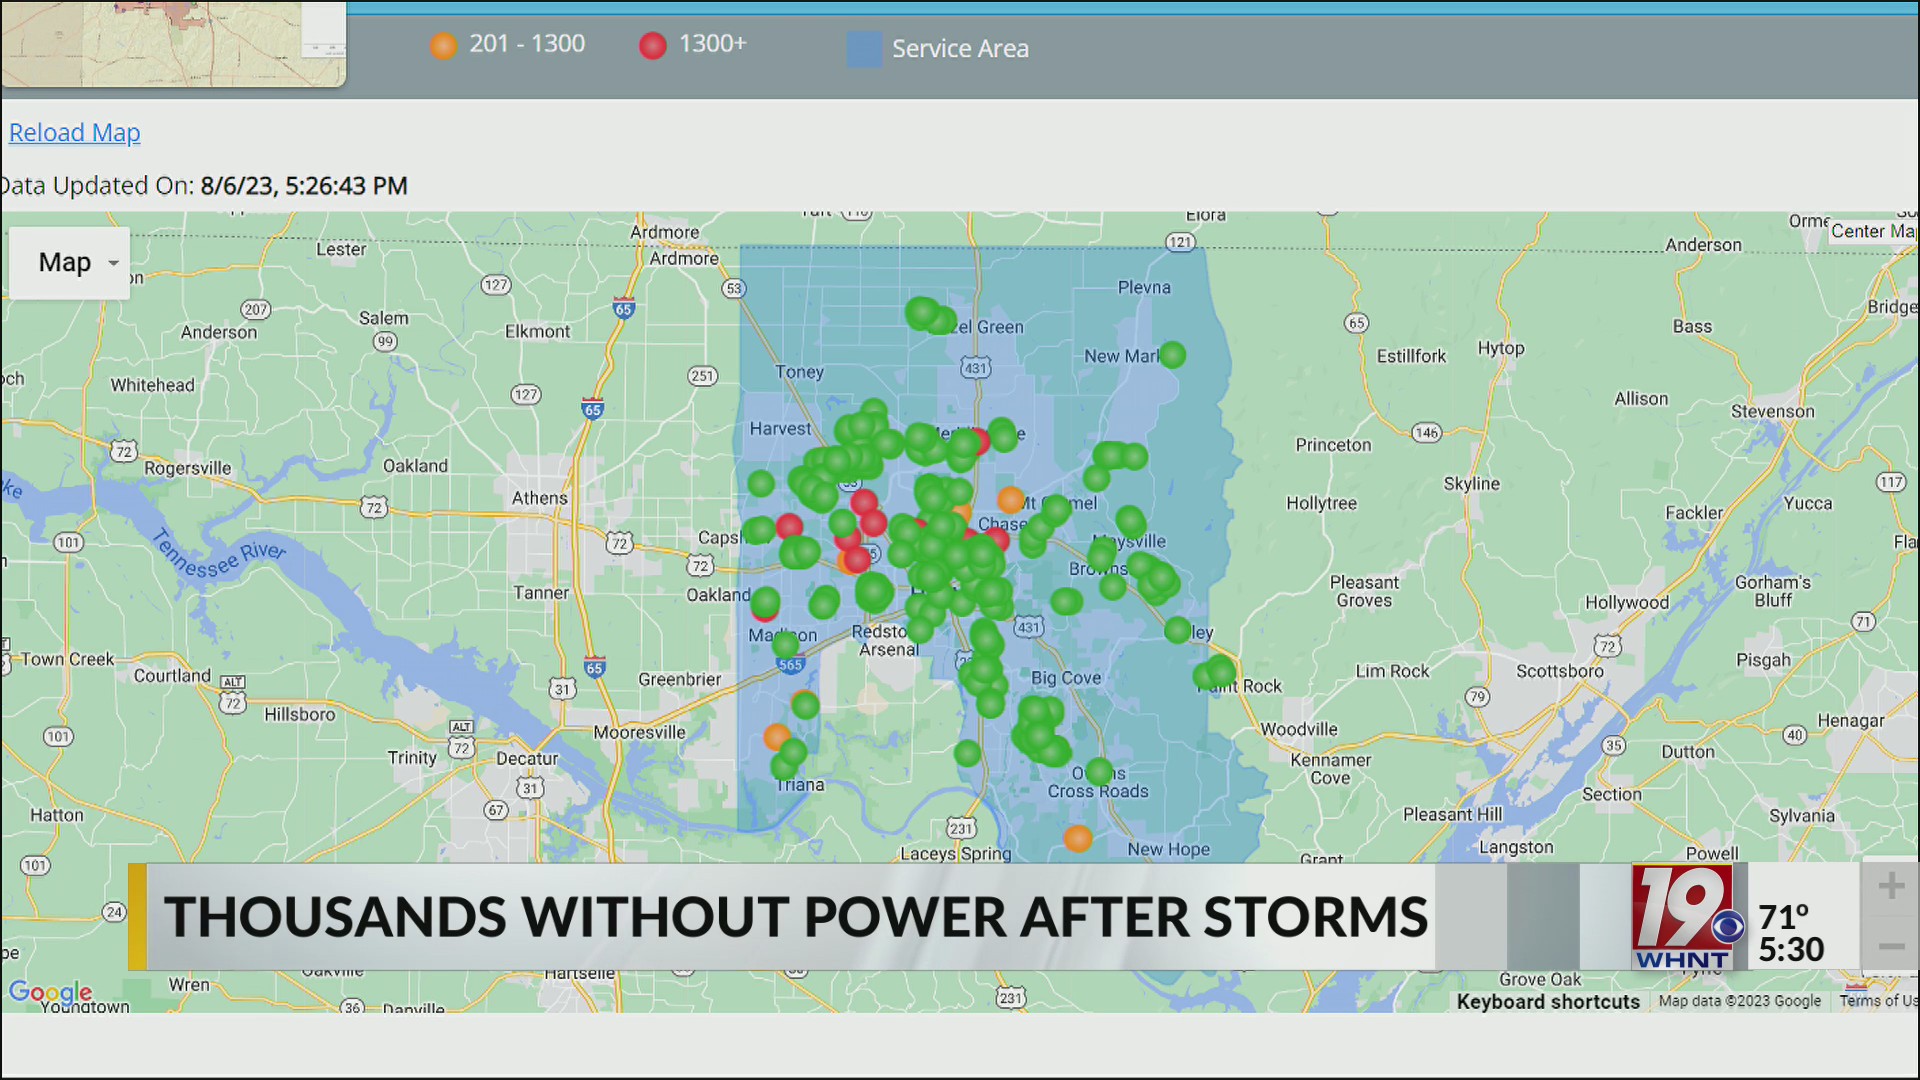Image resolution: width=1920 pixels, height=1080 pixels.
Task: Select the green outage marker near New Market
Action: coord(1172,354)
